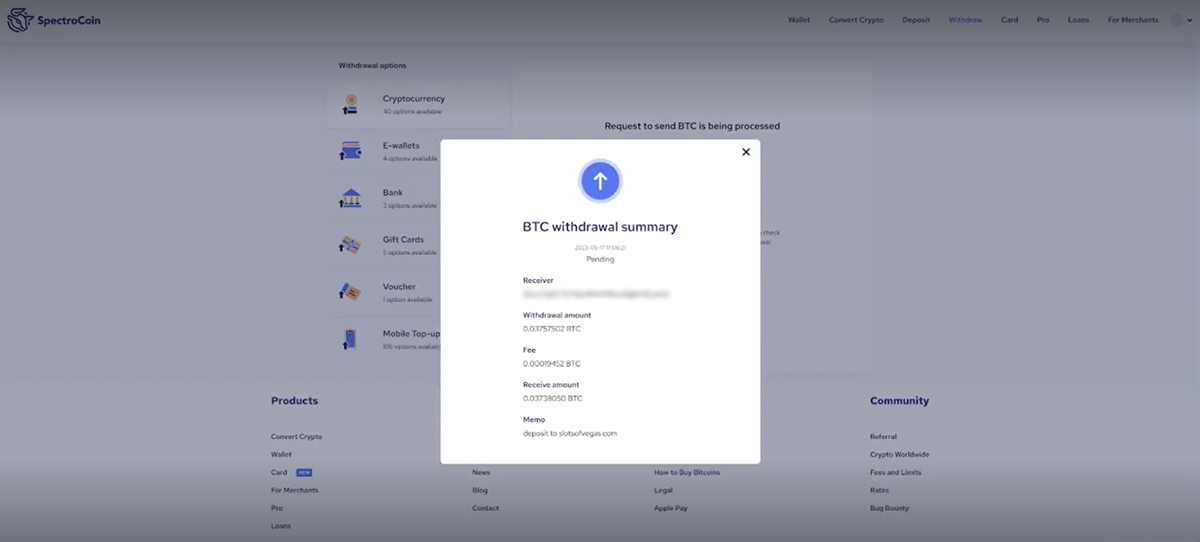
Task: Open the Deposit page
Action: click(x=916, y=20)
